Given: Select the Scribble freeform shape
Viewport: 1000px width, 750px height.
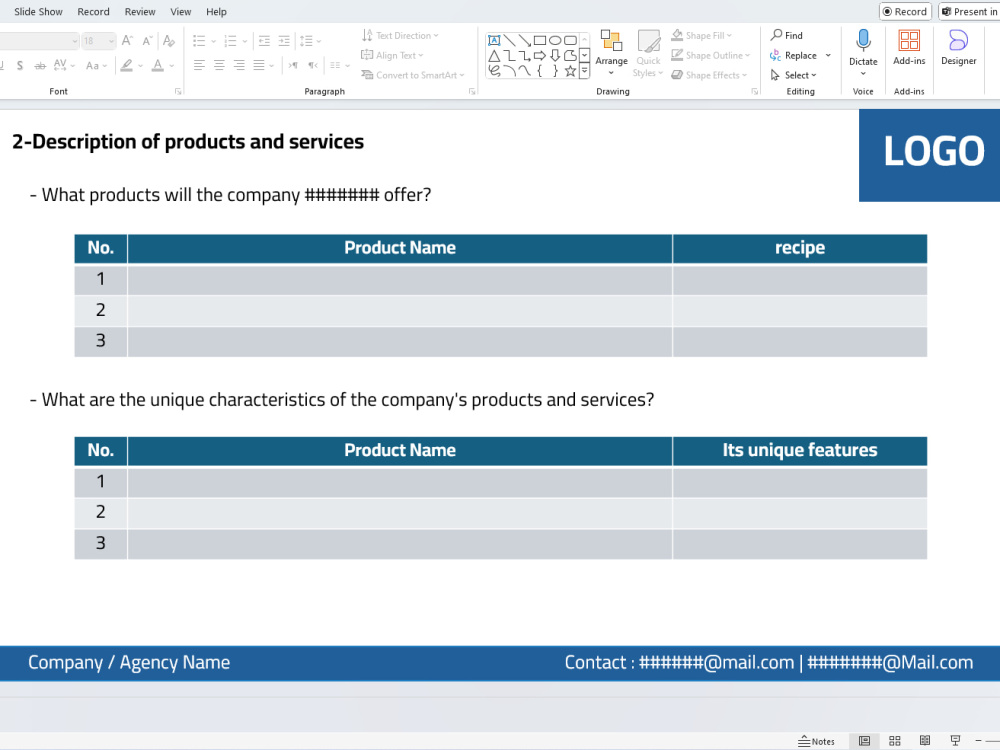Looking at the screenshot, I should (x=494, y=71).
